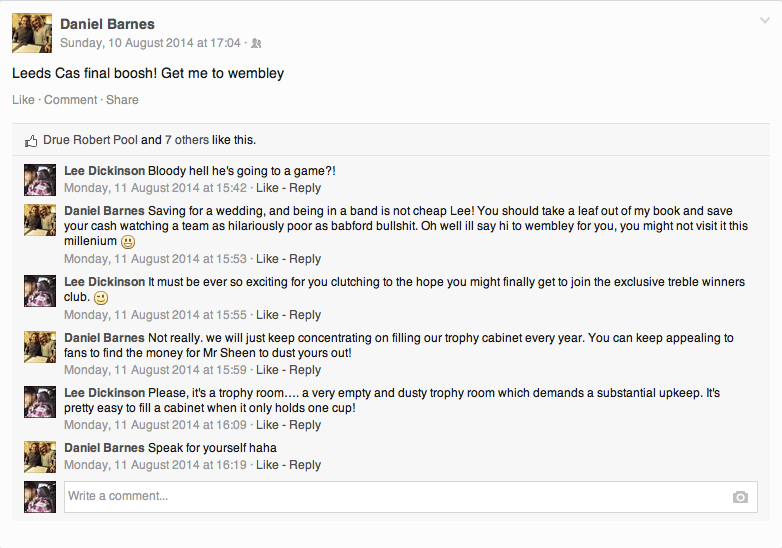Click inside the Write a comment field
The width and height of the screenshot is (782, 548).
(395, 497)
